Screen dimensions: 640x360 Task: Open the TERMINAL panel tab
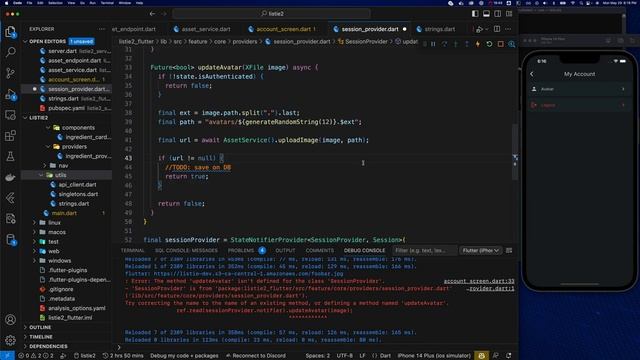coord(133,250)
